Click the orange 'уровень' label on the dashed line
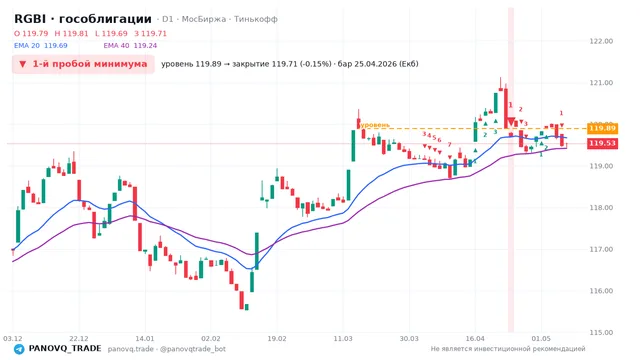Screen dimensions: 640x360 point(376,125)
